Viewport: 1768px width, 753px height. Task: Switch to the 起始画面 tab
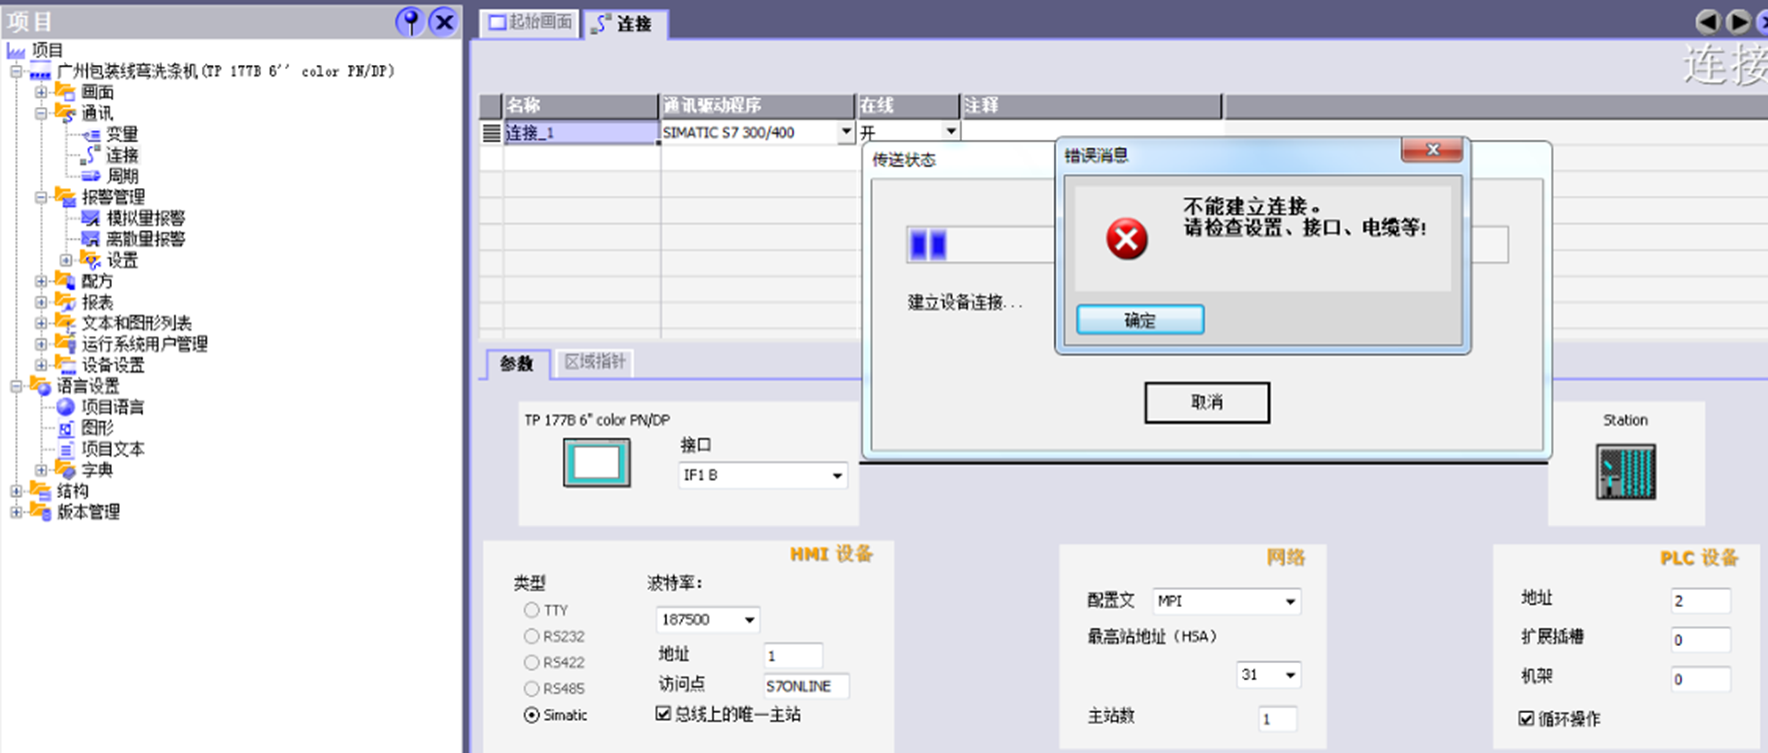tap(531, 22)
